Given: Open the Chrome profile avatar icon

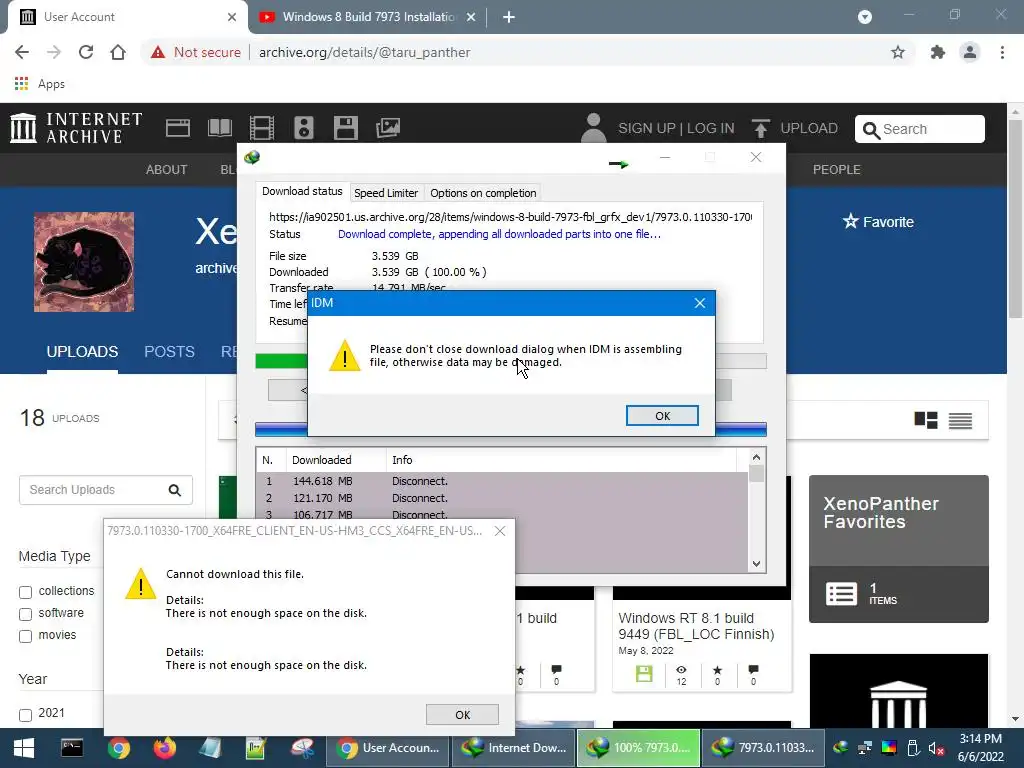Looking at the screenshot, I should (970, 52).
